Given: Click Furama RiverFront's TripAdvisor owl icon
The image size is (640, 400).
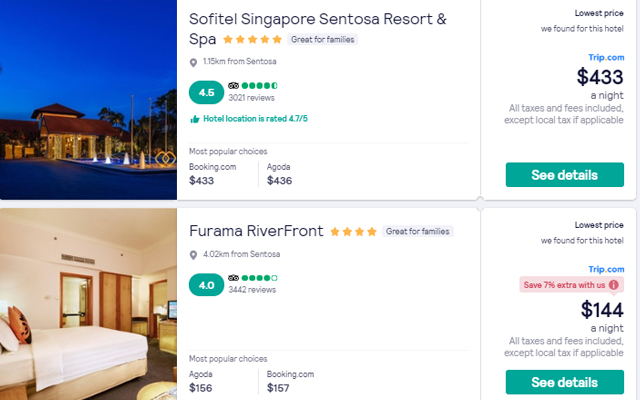Looking at the screenshot, I should (x=234, y=278).
